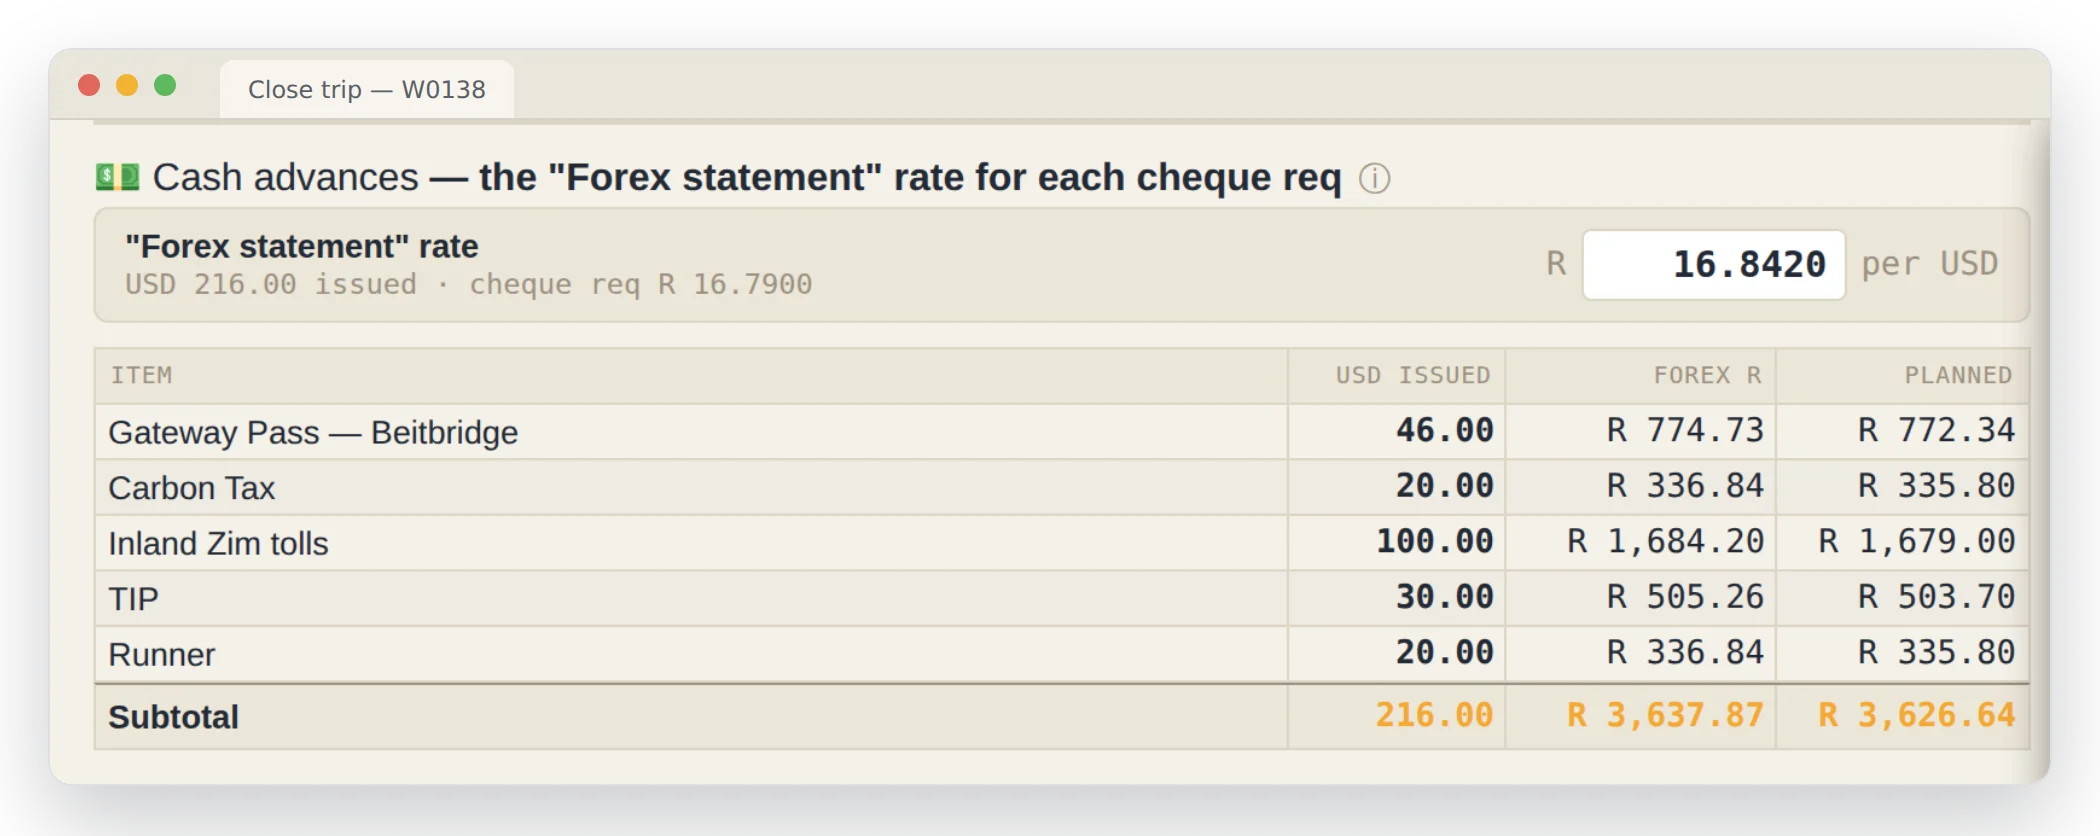Image resolution: width=2100 pixels, height=836 pixels.
Task: Click the ITEM column header
Action: tap(141, 375)
